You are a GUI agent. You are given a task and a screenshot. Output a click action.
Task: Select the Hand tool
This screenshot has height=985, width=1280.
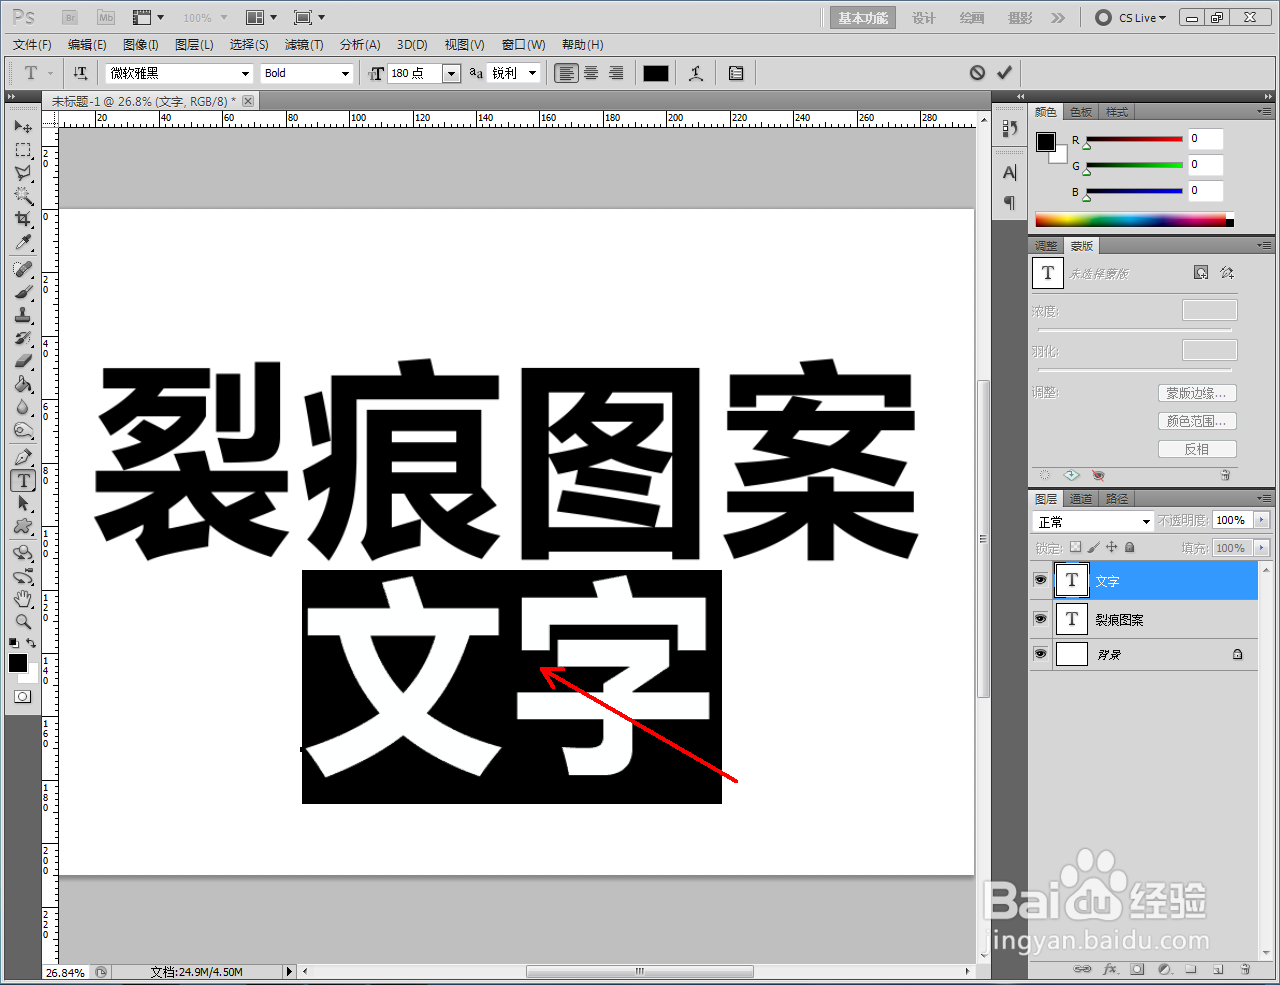[22, 599]
